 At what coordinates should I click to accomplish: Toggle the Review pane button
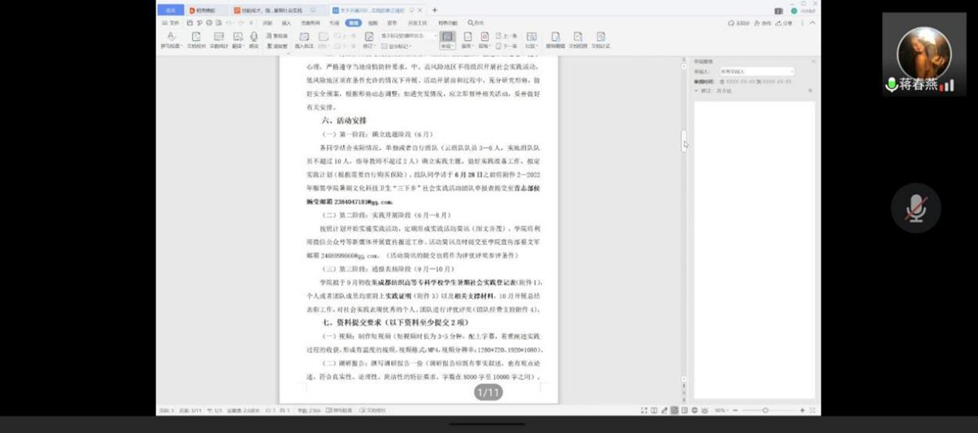pos(447,38)
